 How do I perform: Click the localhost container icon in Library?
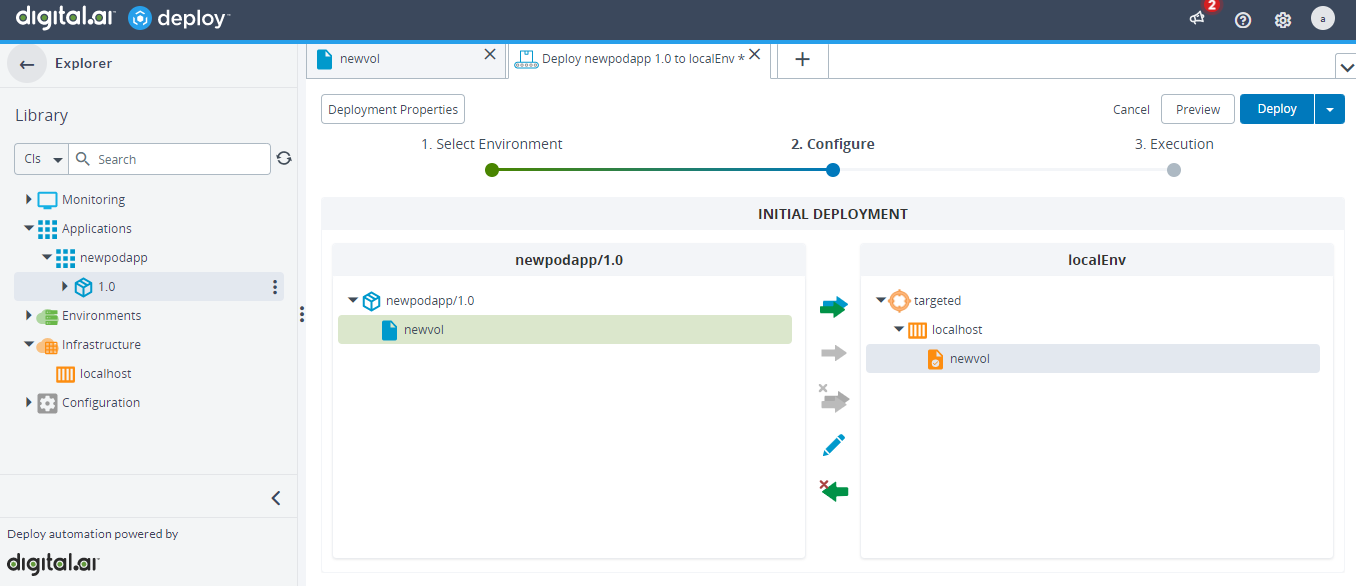(65, 374)
